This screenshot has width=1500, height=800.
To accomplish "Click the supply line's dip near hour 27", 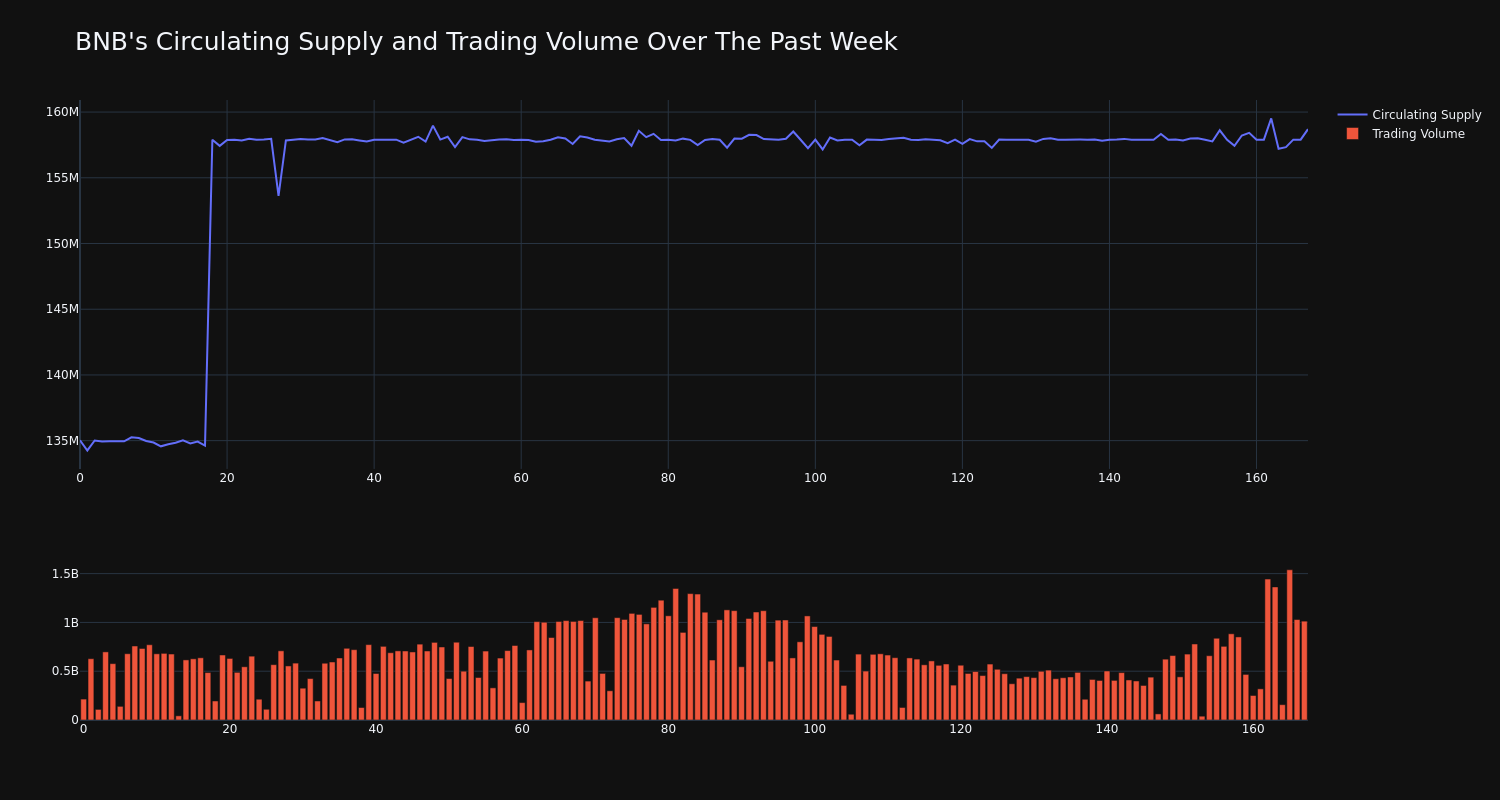I will [278, 195].
